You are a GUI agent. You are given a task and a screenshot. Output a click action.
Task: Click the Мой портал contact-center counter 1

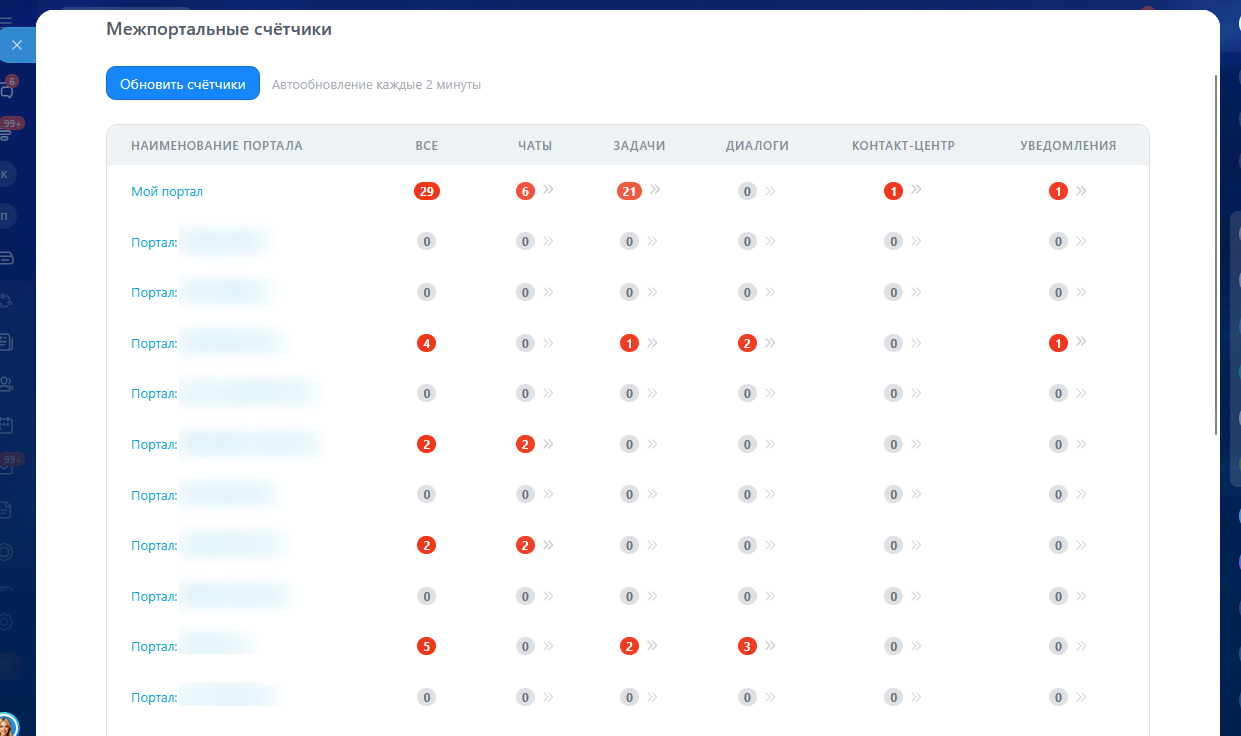pos(893,191)
